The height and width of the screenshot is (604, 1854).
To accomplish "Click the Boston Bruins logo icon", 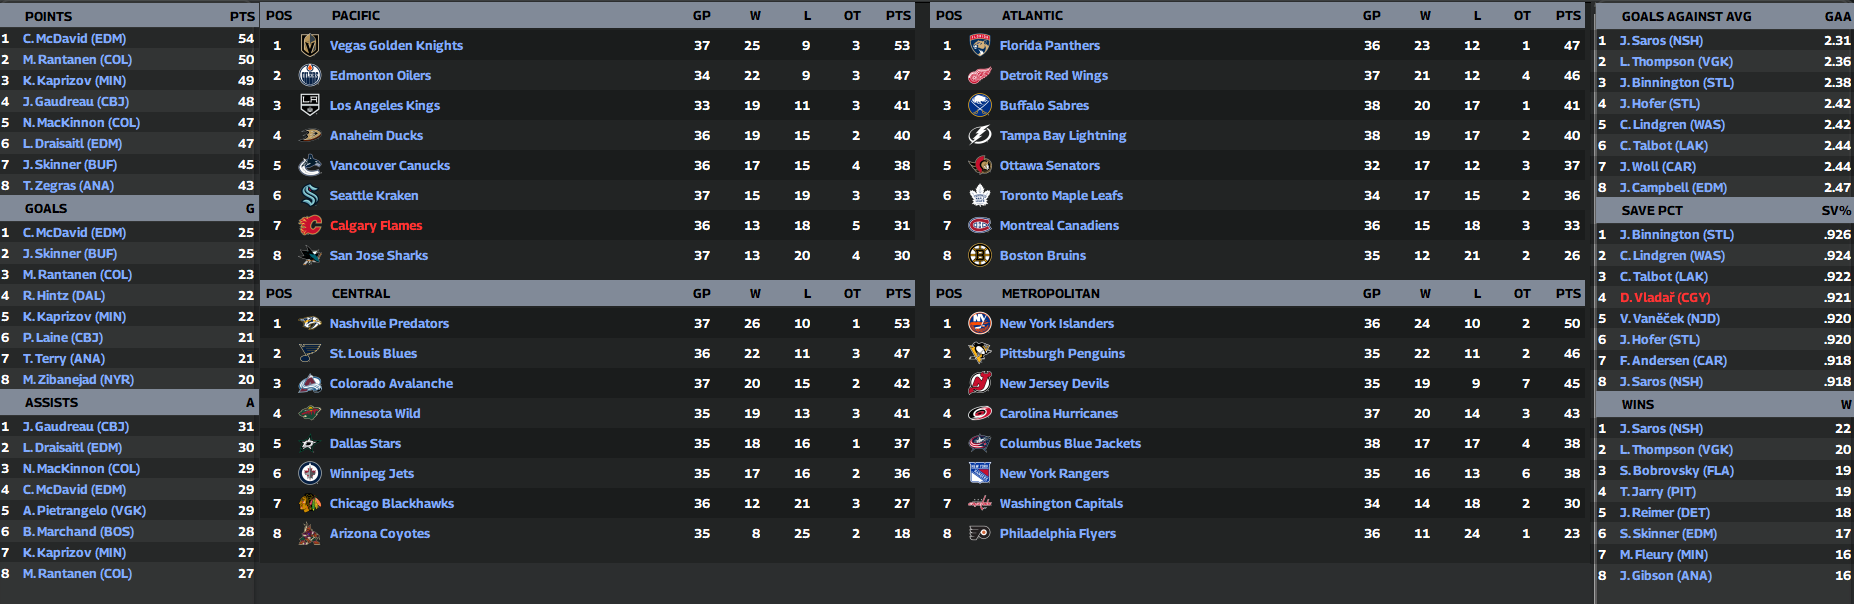I will [x=980, y=255].
